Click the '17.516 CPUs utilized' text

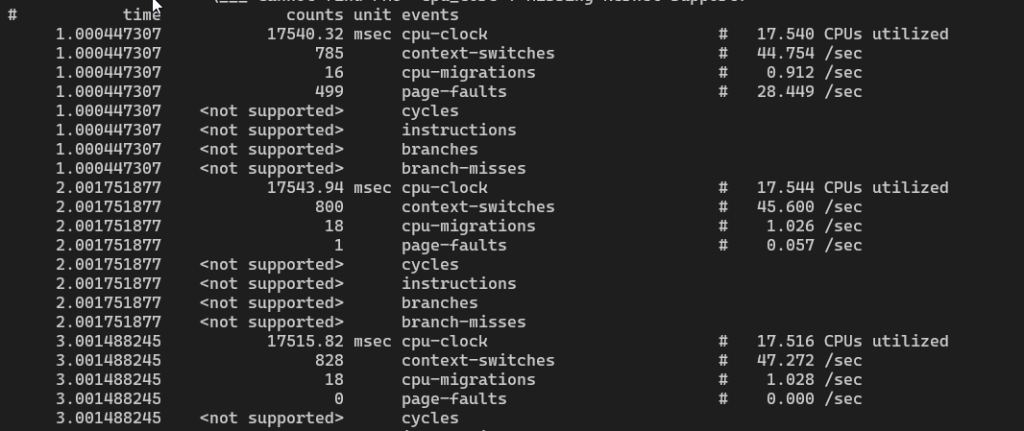pos(852,342)
